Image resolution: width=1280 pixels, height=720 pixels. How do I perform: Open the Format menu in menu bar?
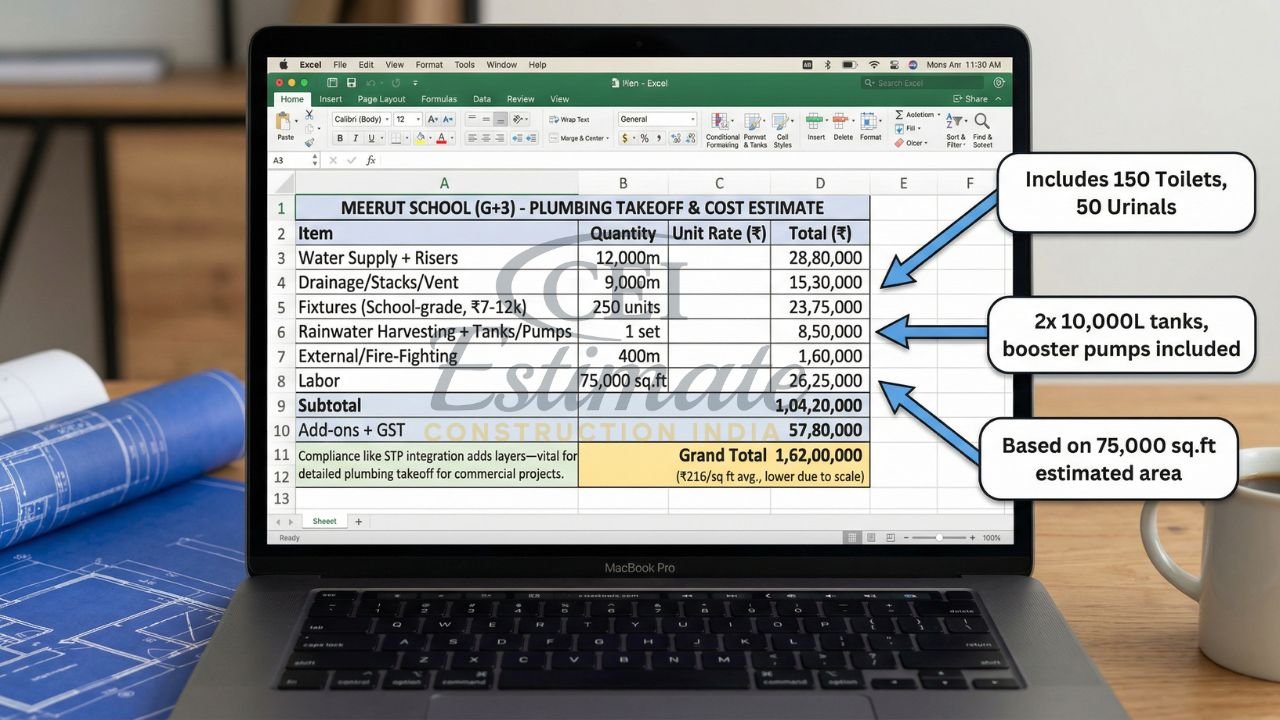click(429, 65)
